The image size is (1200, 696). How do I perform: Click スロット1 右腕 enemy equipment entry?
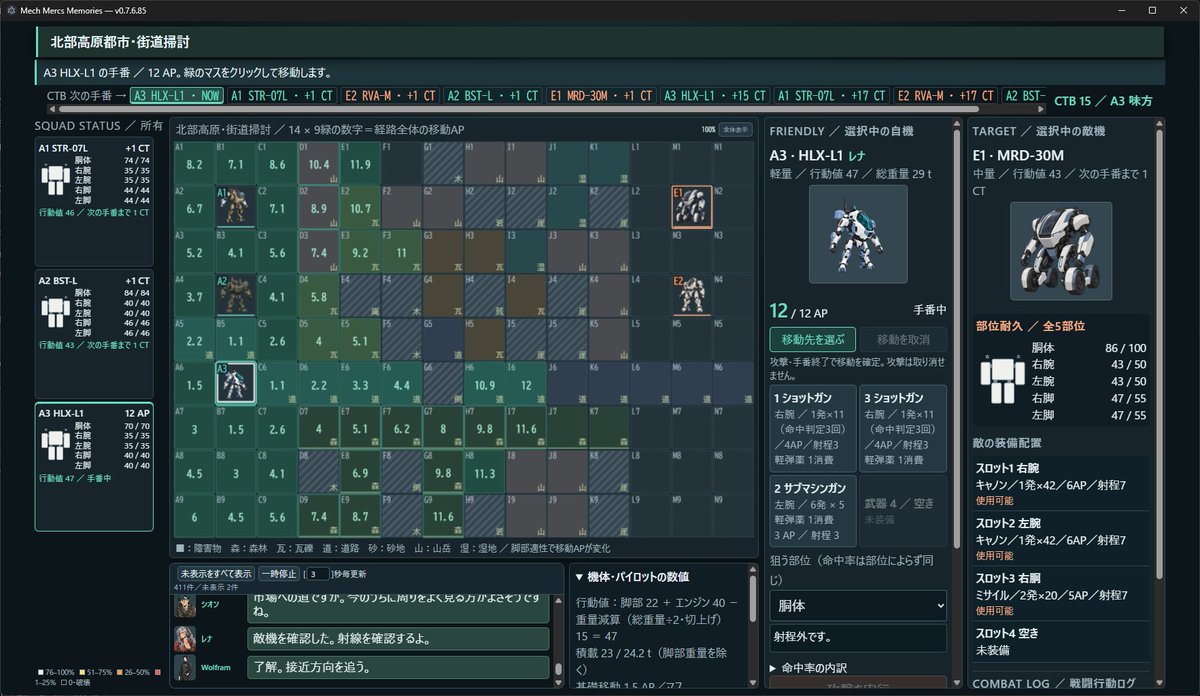click(x=1060, y=482)
